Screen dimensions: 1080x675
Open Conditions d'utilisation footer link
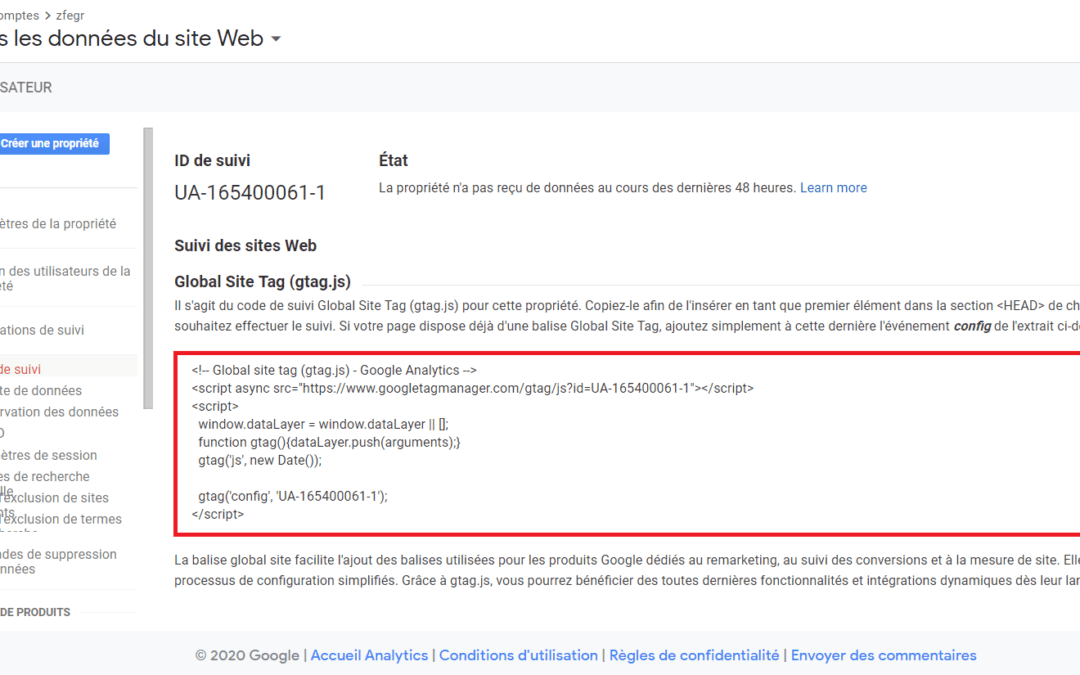click(x=519, y=655)
